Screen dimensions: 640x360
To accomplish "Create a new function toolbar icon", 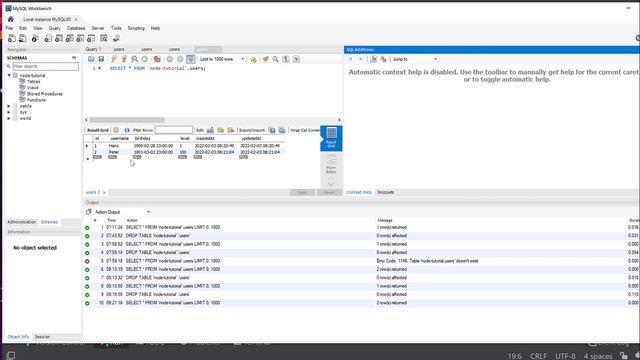I will [91, 38].
